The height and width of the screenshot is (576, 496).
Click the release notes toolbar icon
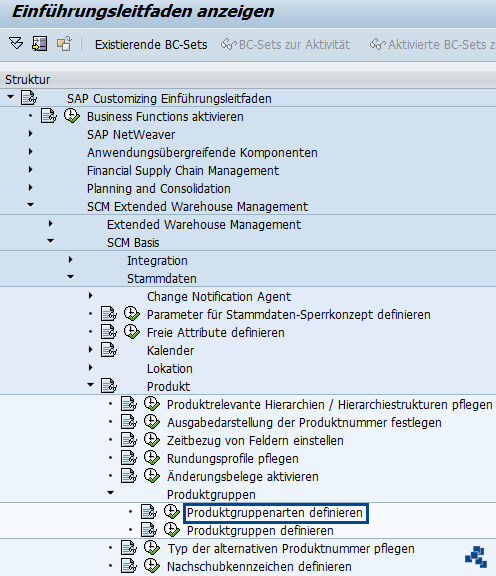pyautogui.click(x=40, y=44)
